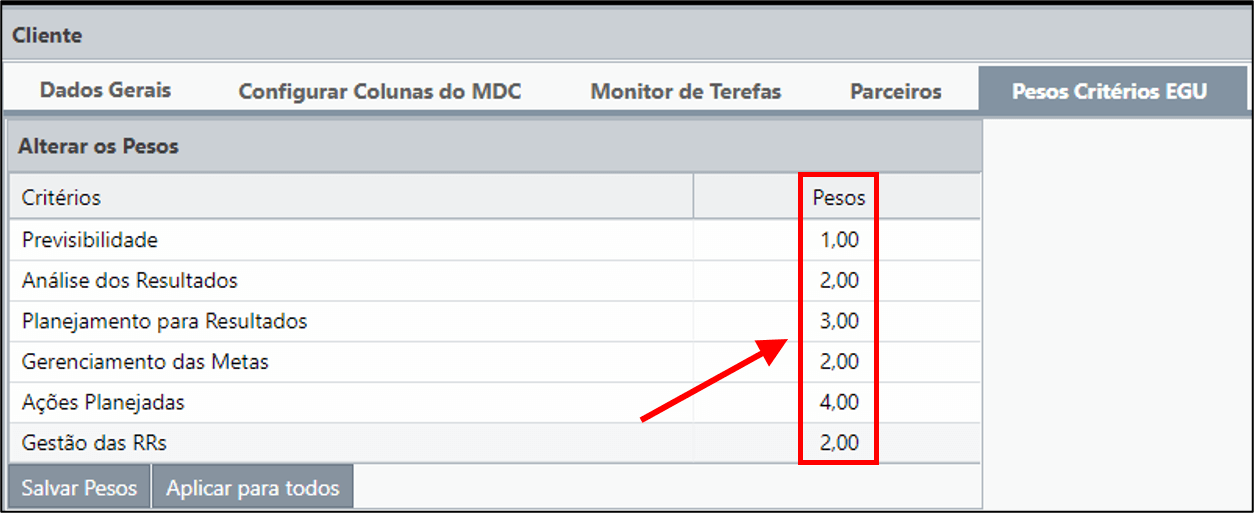Edit the Previsibilidade weight value 1,00
Screen dimensions: 1254x513
pos(839,240)
